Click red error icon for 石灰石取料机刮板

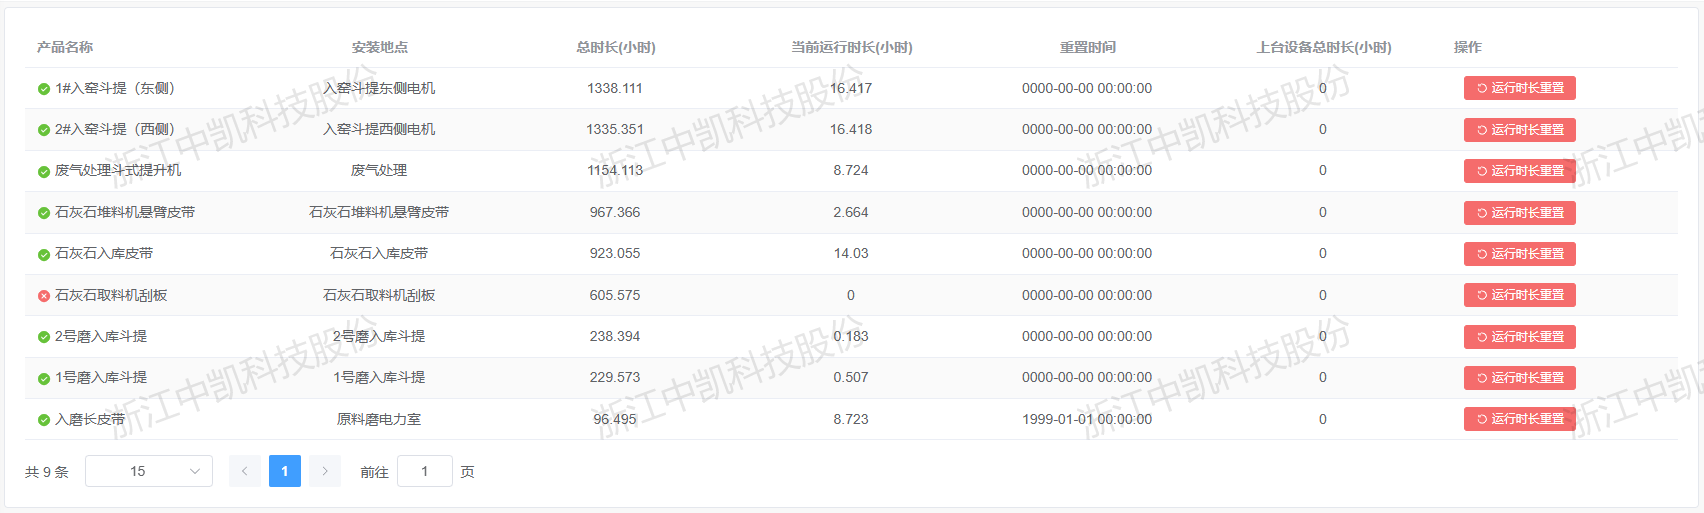click(x=44, y=296)
